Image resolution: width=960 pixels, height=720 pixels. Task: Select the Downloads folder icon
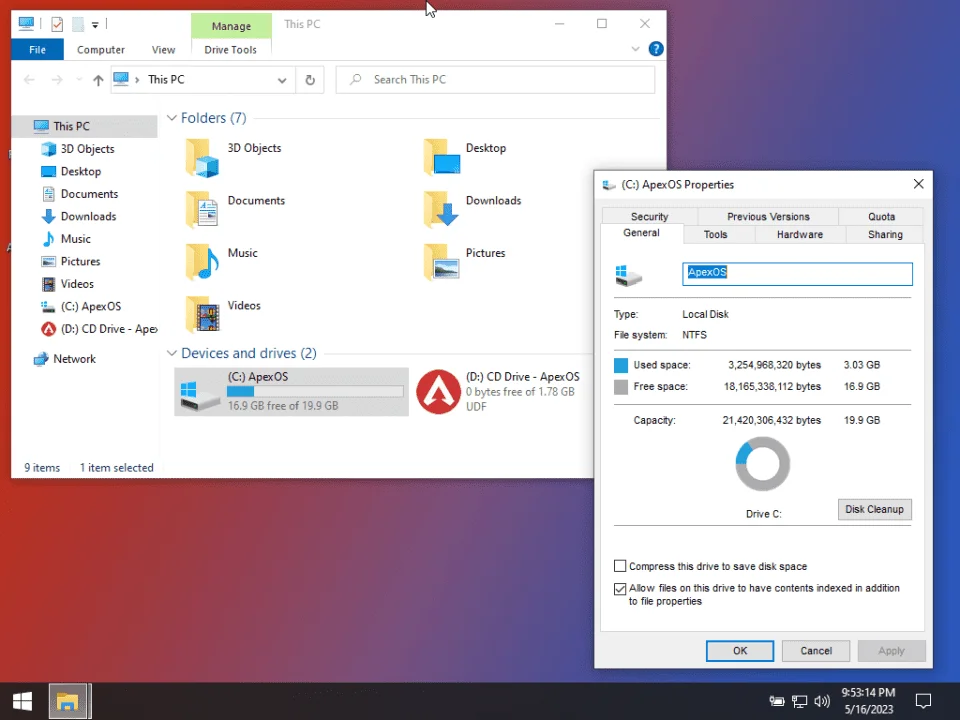pos(441,209)
